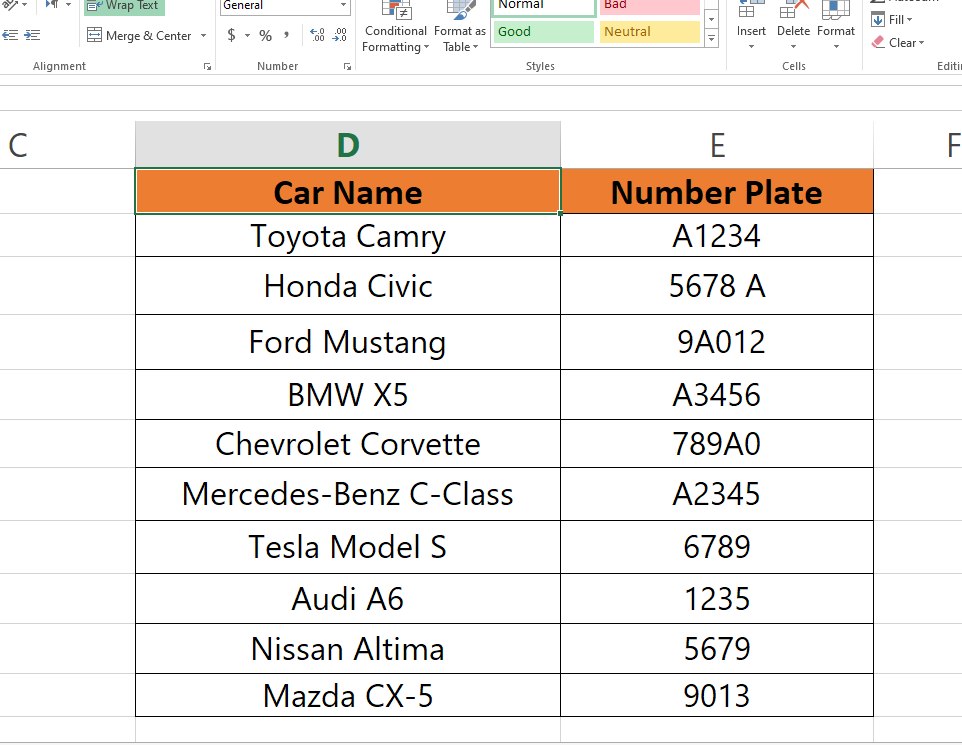Apply Comma Style format
Viewport: 962px width, 745px height.
pyautogui.click(x=286, y=36)
